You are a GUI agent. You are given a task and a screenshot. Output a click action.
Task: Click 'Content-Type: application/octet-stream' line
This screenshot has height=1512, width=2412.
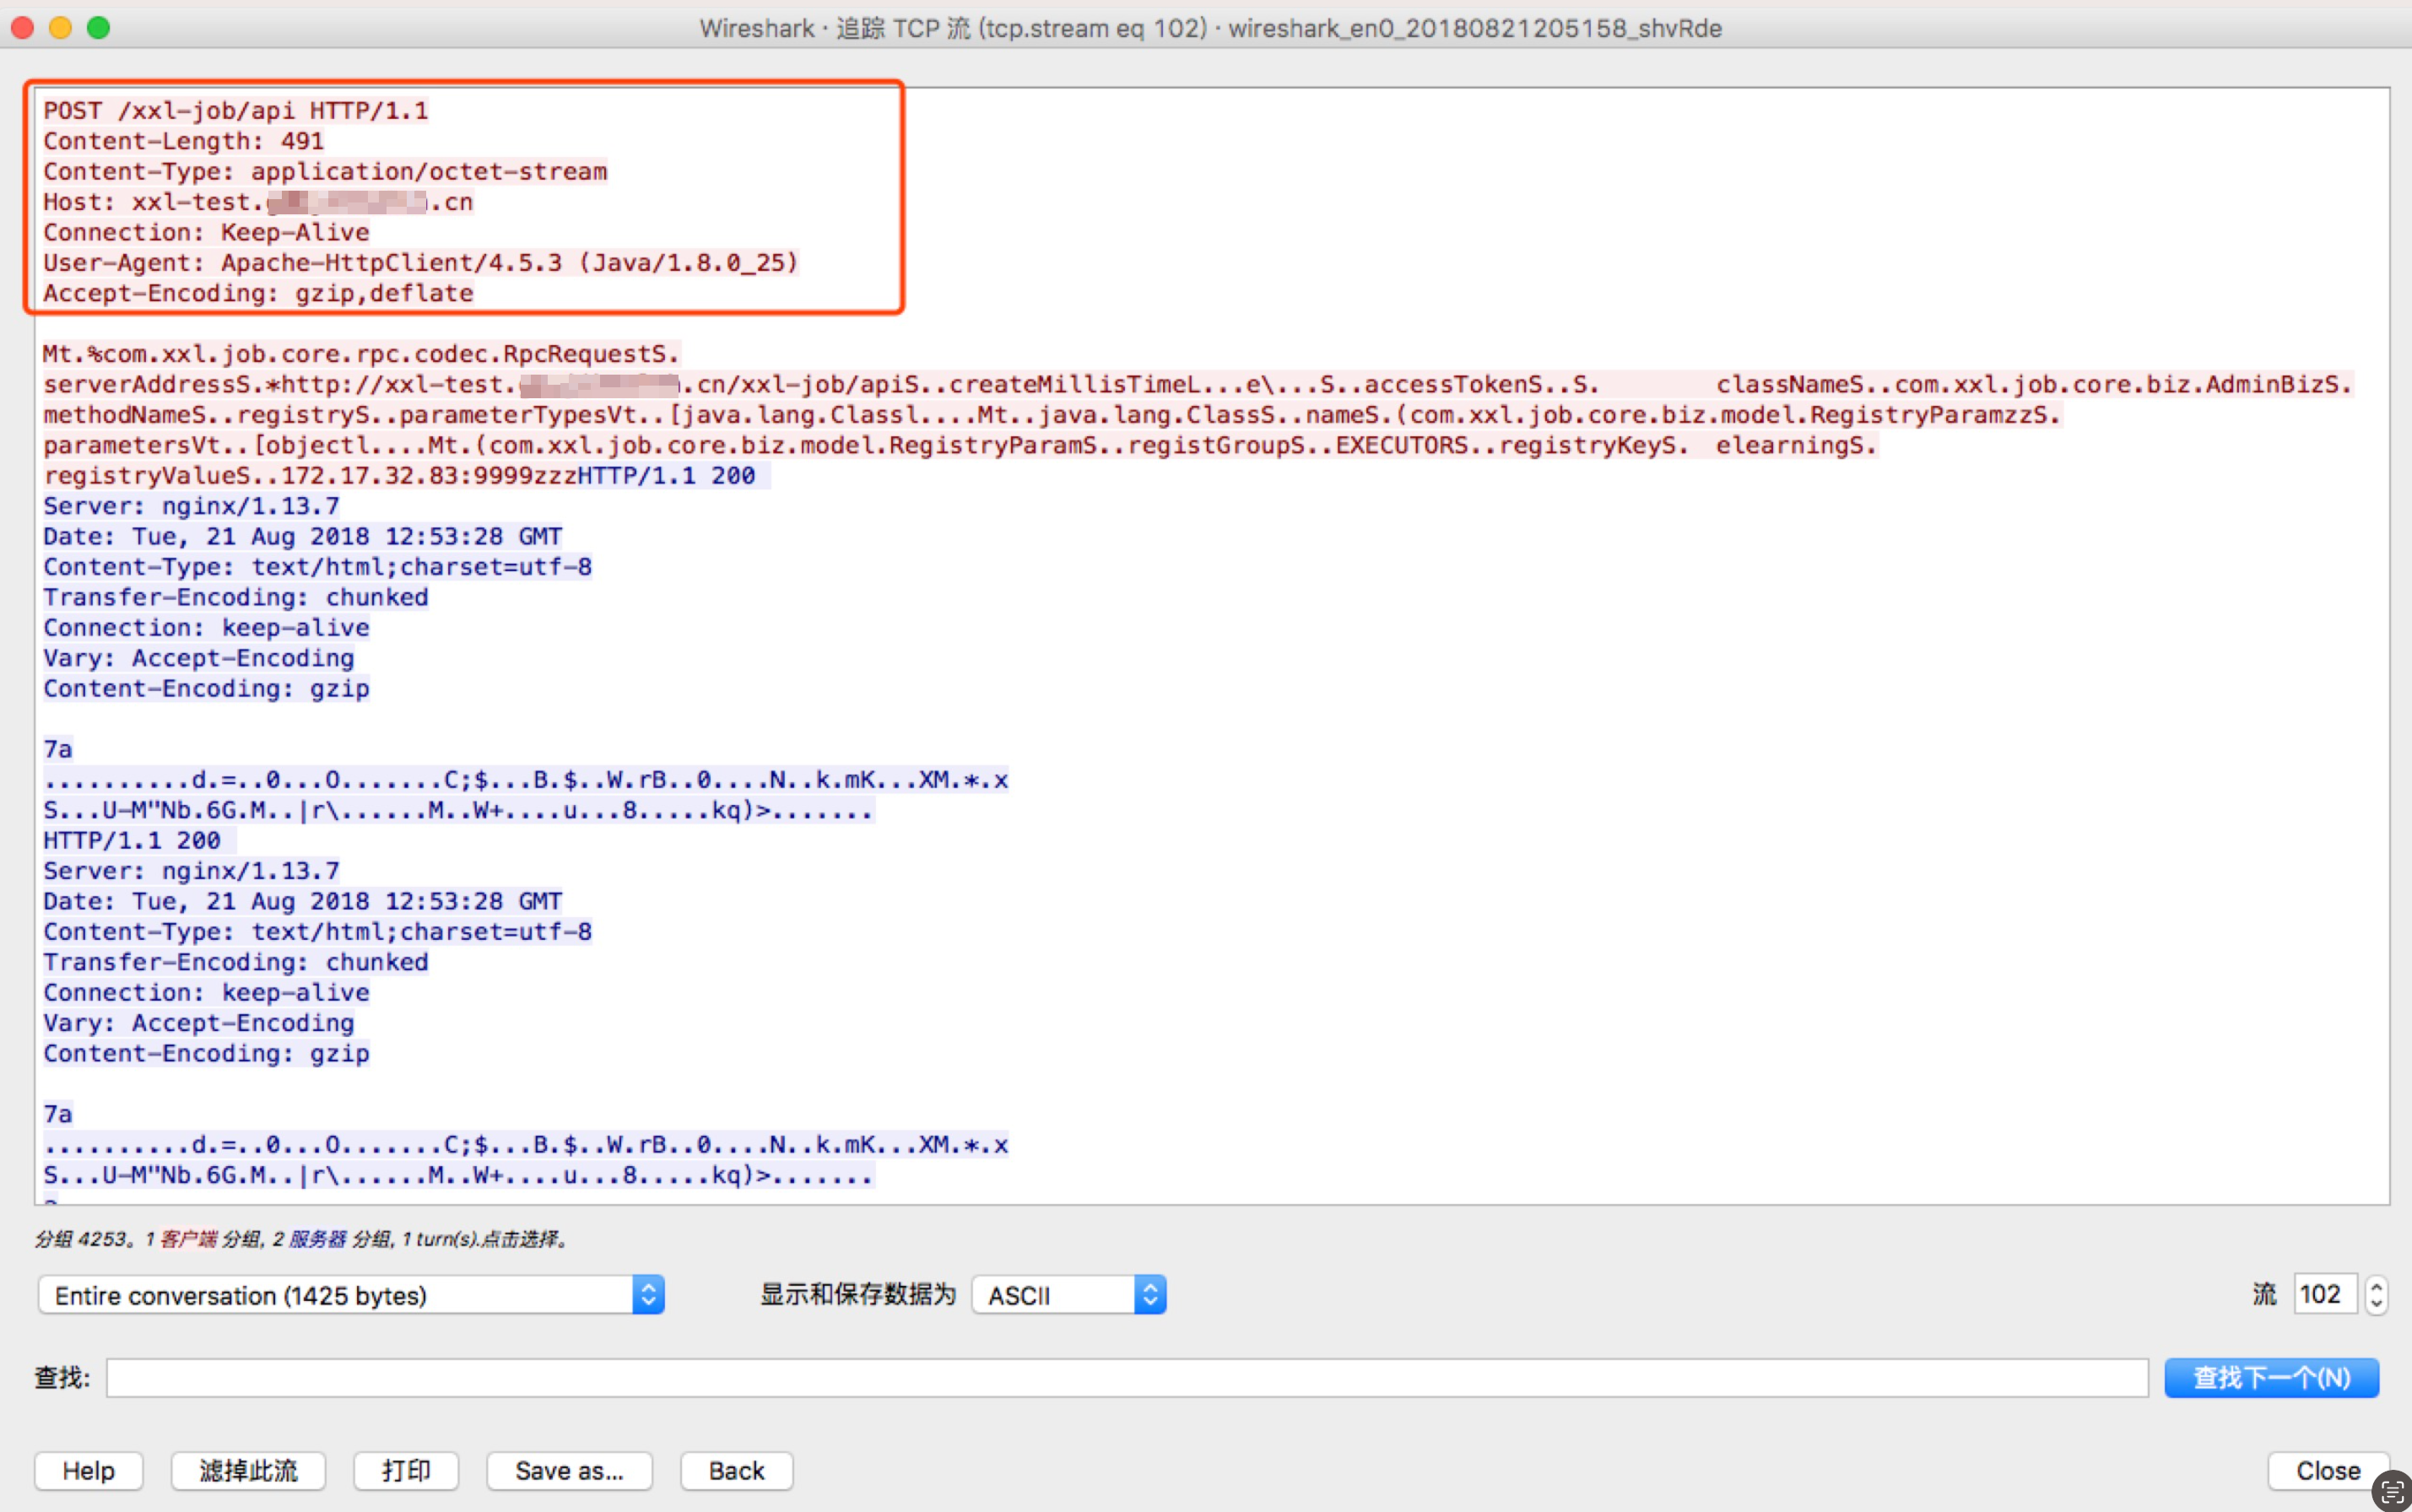pyautogui.click(x=325, y=171)
